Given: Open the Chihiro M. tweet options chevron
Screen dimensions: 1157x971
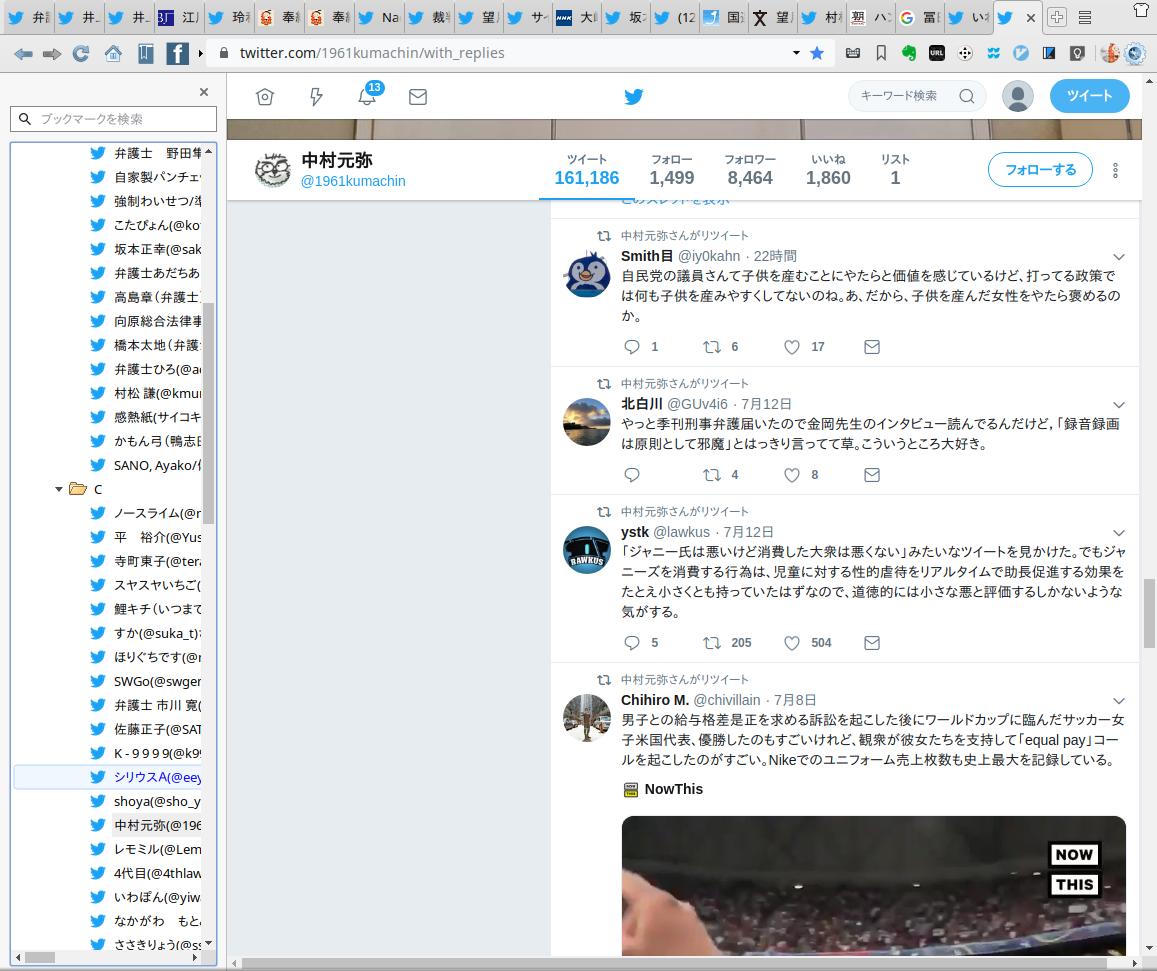Looking at the screenshot, I should click(x=1119, y=701).
